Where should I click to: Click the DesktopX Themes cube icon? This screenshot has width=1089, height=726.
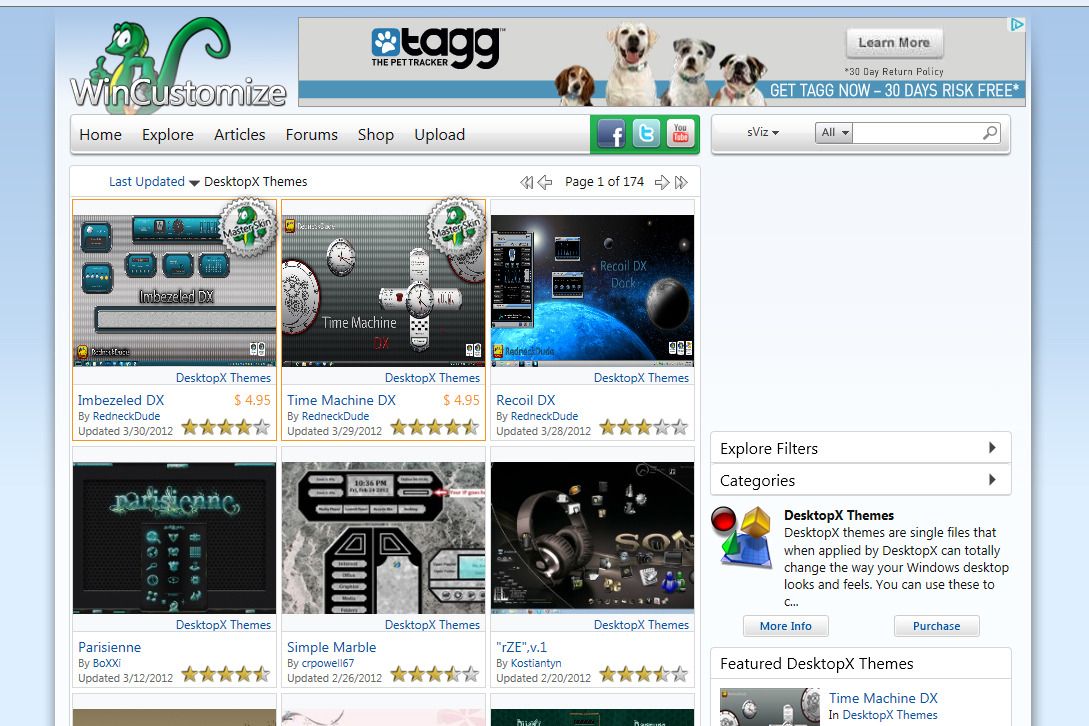tap(742, 537)
